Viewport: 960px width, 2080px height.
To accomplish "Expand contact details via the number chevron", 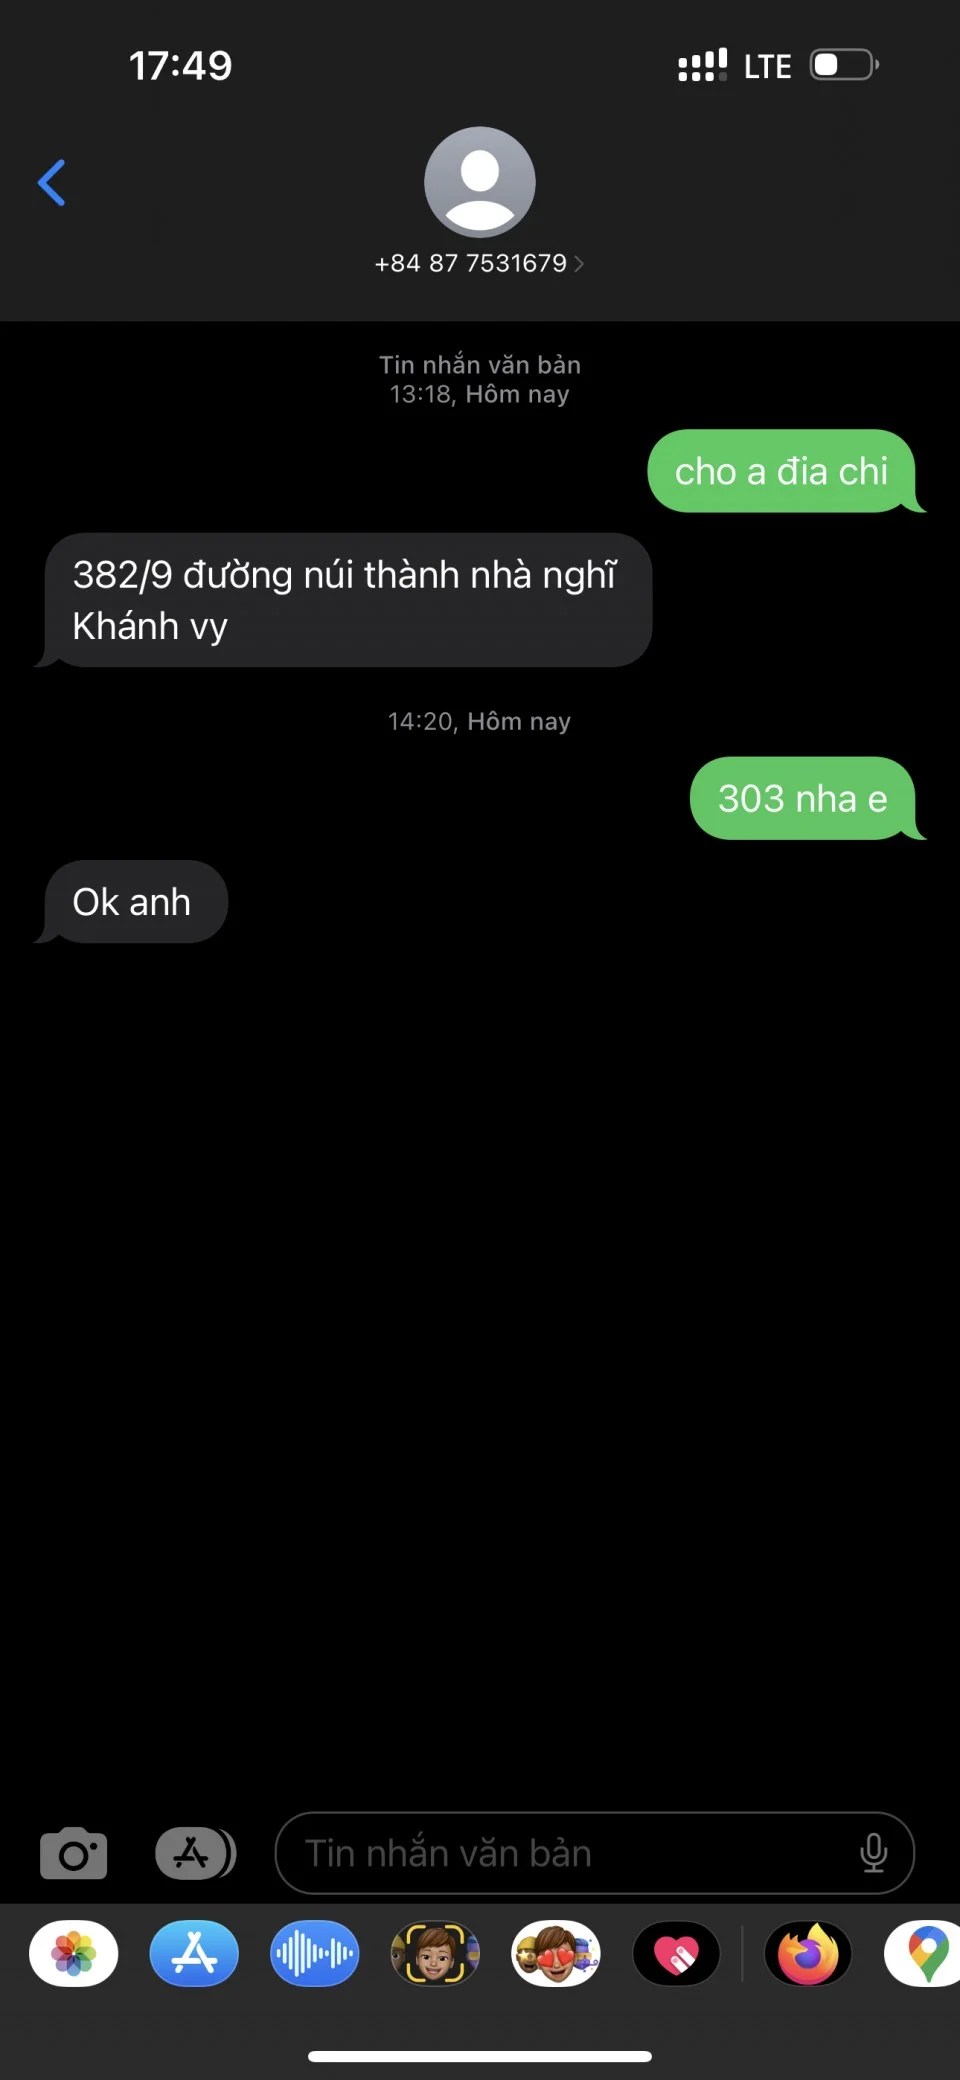I will [579, 263].
